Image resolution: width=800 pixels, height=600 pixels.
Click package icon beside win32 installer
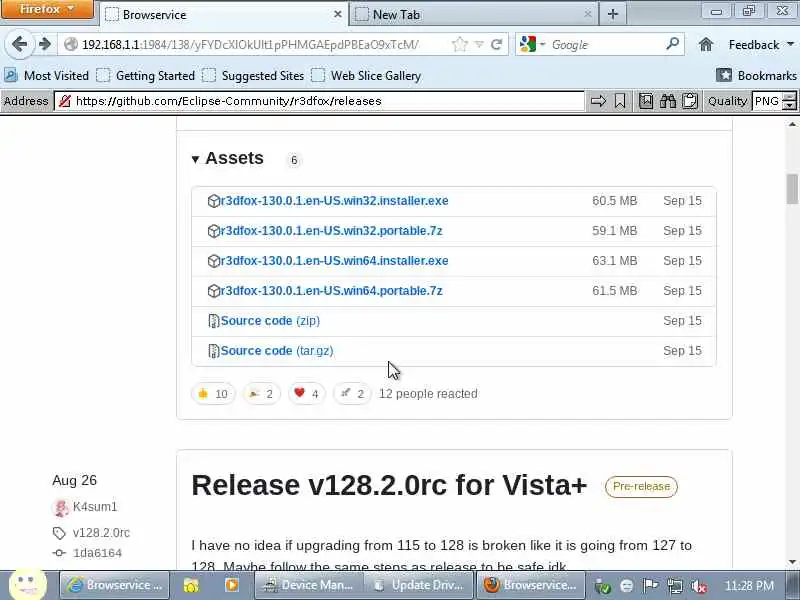point(213,201)
